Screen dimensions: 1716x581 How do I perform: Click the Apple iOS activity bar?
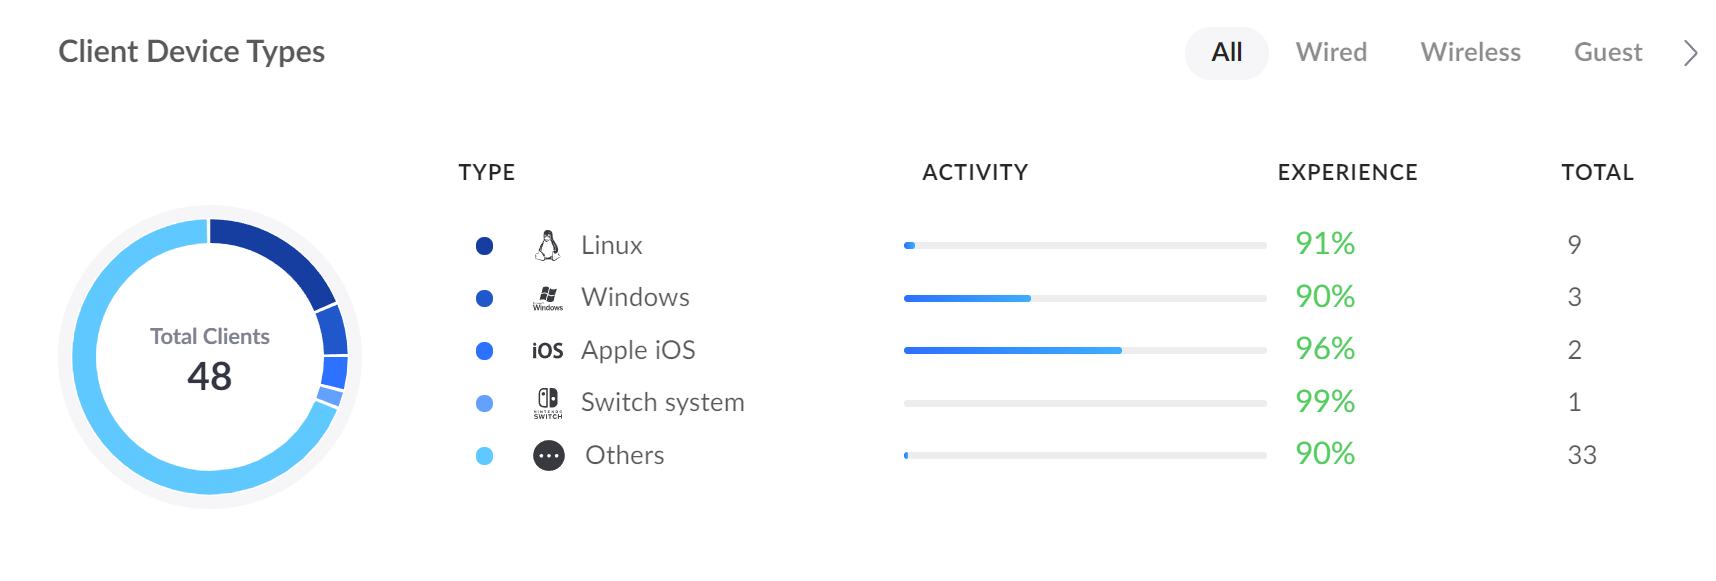pyautogui.click(x=1085, y=350)
